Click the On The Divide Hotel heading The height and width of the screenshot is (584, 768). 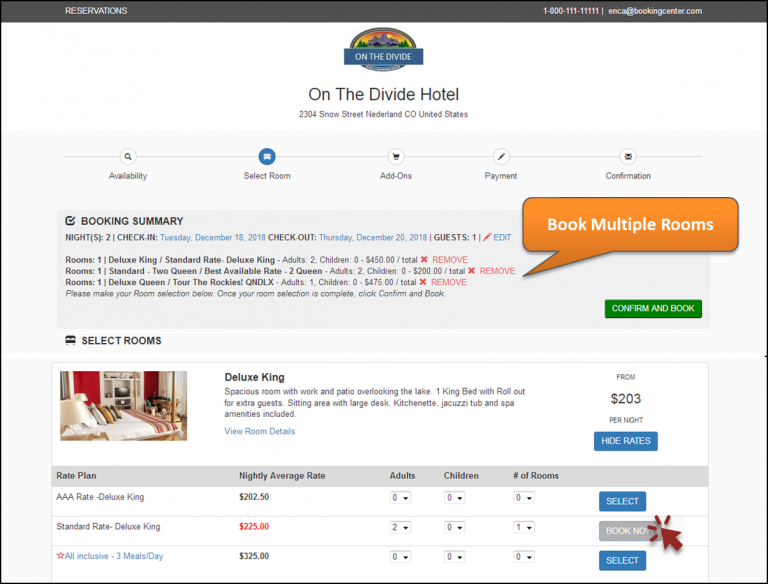[384, 94]
